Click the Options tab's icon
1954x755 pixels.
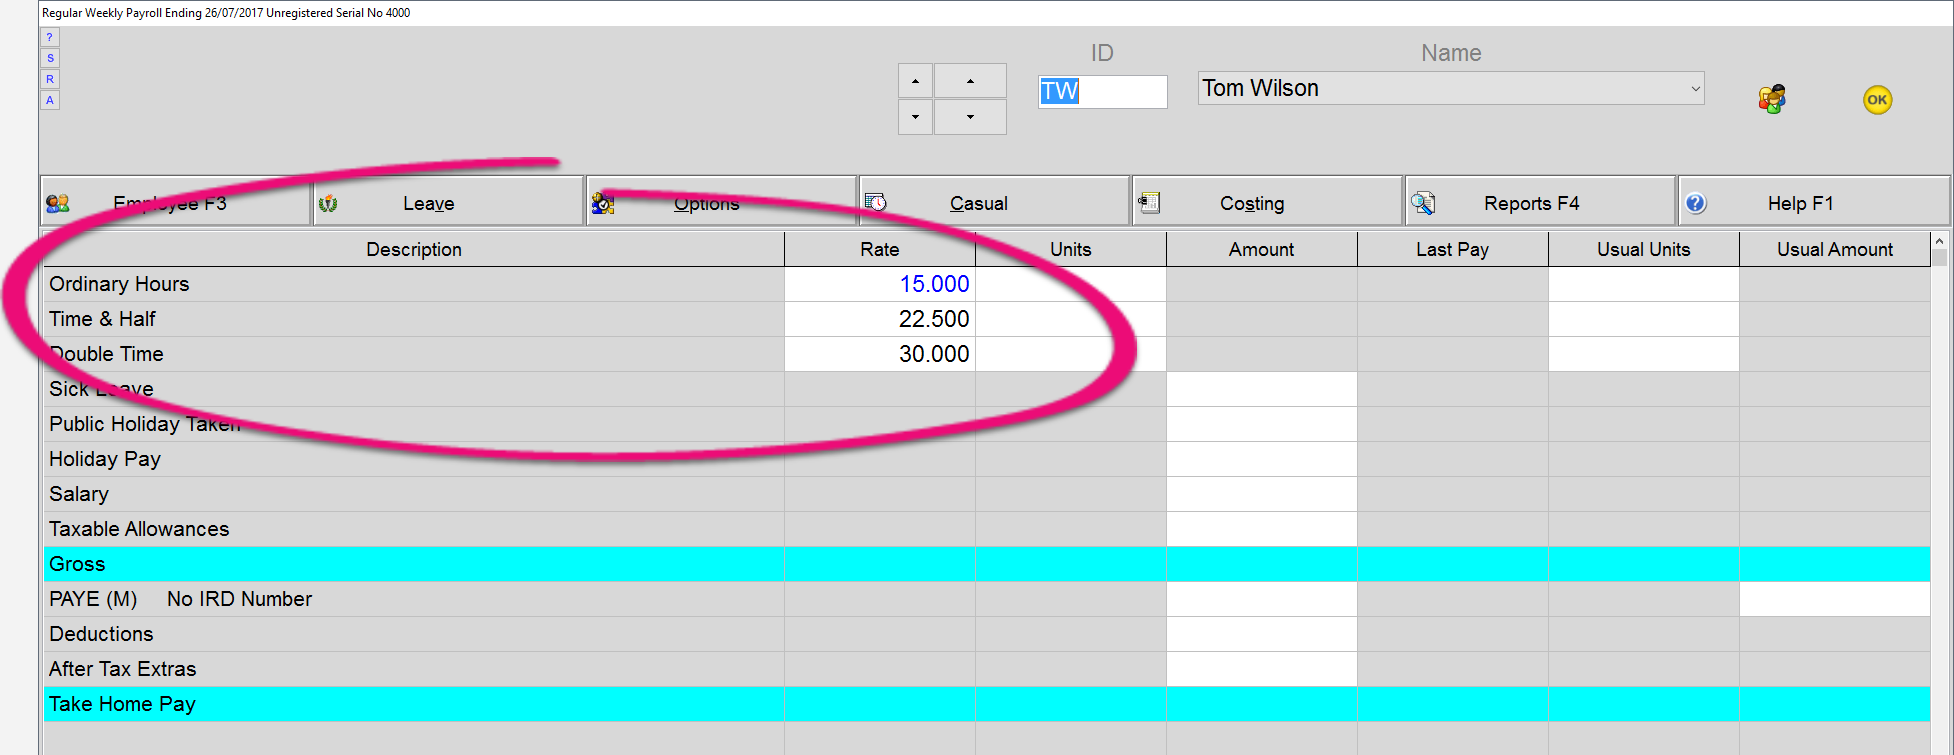602,203
